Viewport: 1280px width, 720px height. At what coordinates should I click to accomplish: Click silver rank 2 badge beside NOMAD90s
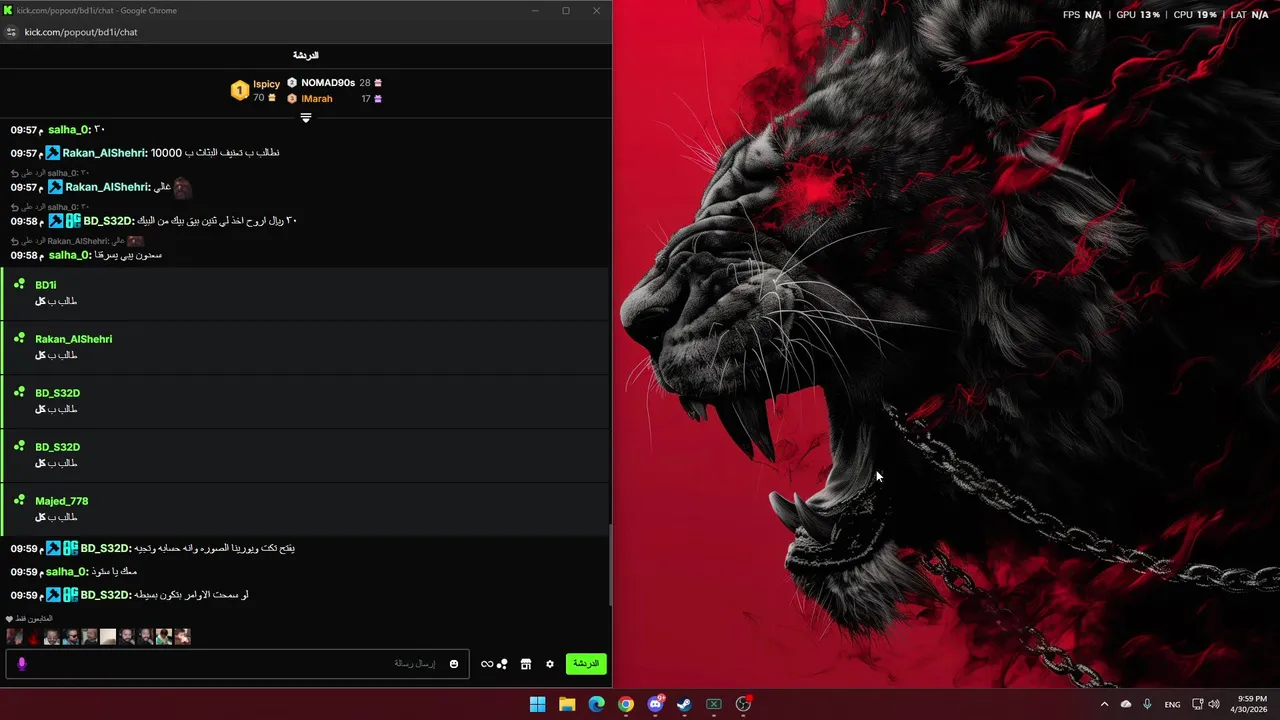[x=292, y=83]
